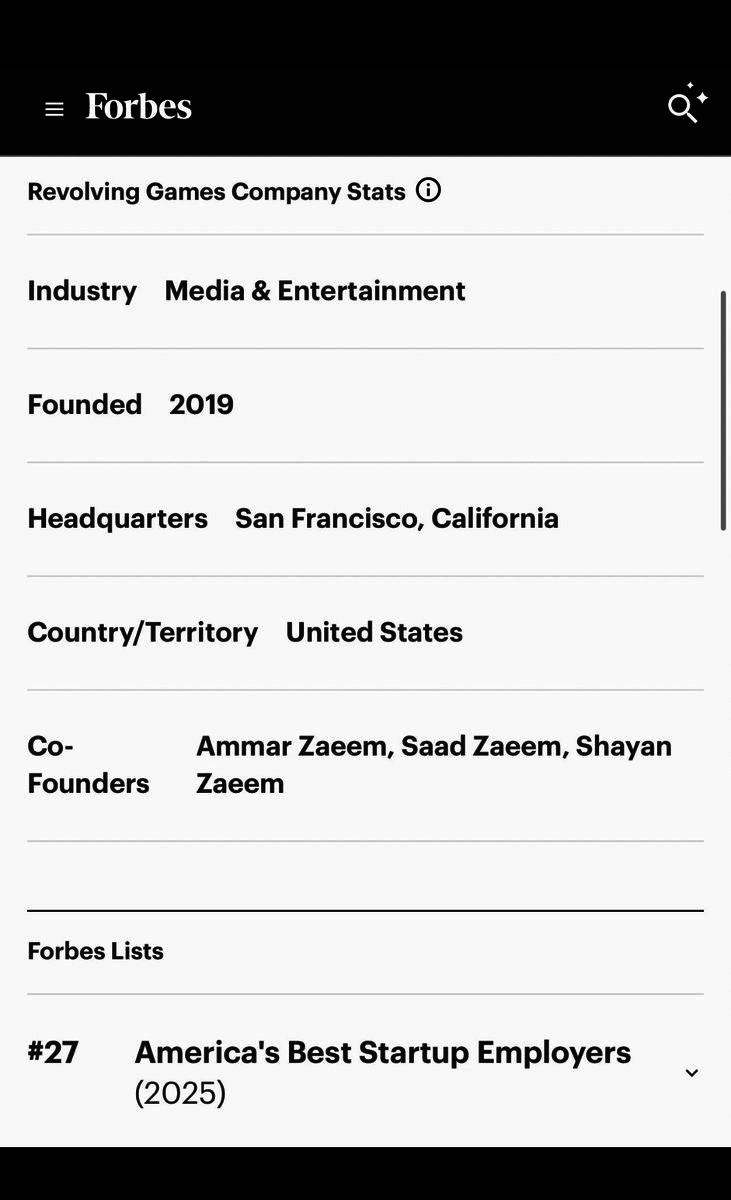Expand the America's Best Startup Employers chevron
731x1200 pixels.
691,1073
